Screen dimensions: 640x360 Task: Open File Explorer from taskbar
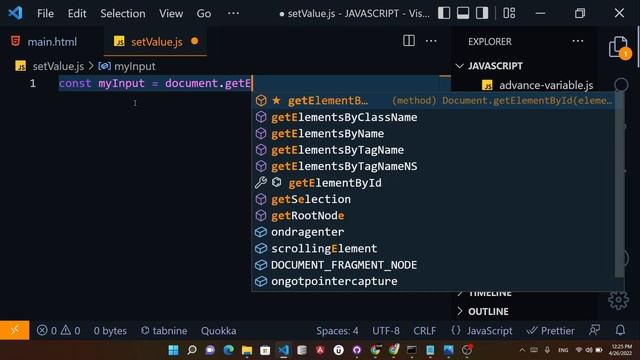click(x=247, y=350)
